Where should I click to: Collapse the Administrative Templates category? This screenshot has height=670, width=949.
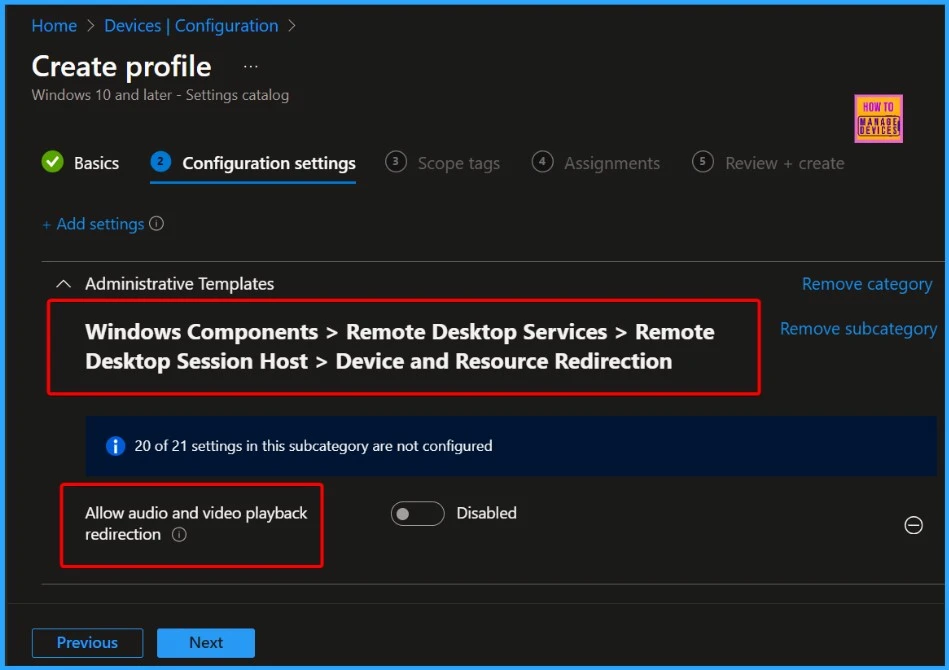(64, 284)
